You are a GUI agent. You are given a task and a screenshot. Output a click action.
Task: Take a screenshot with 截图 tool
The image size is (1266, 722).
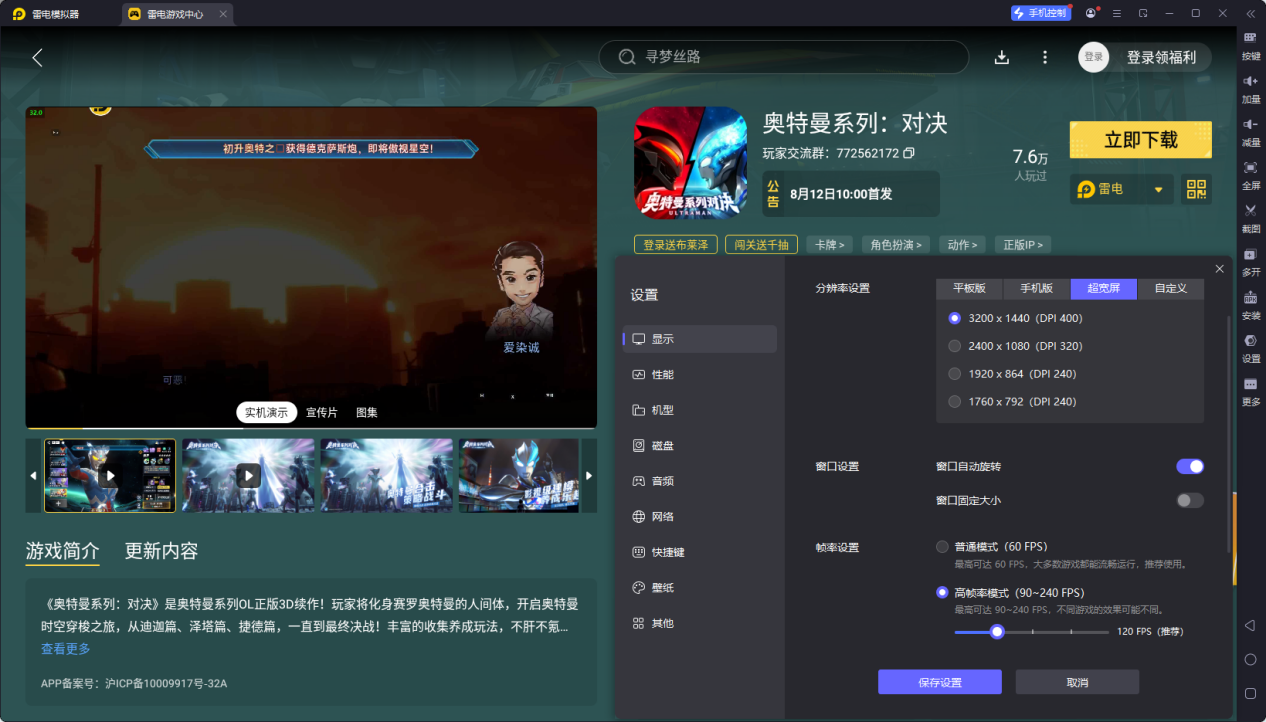point(1250,217)
